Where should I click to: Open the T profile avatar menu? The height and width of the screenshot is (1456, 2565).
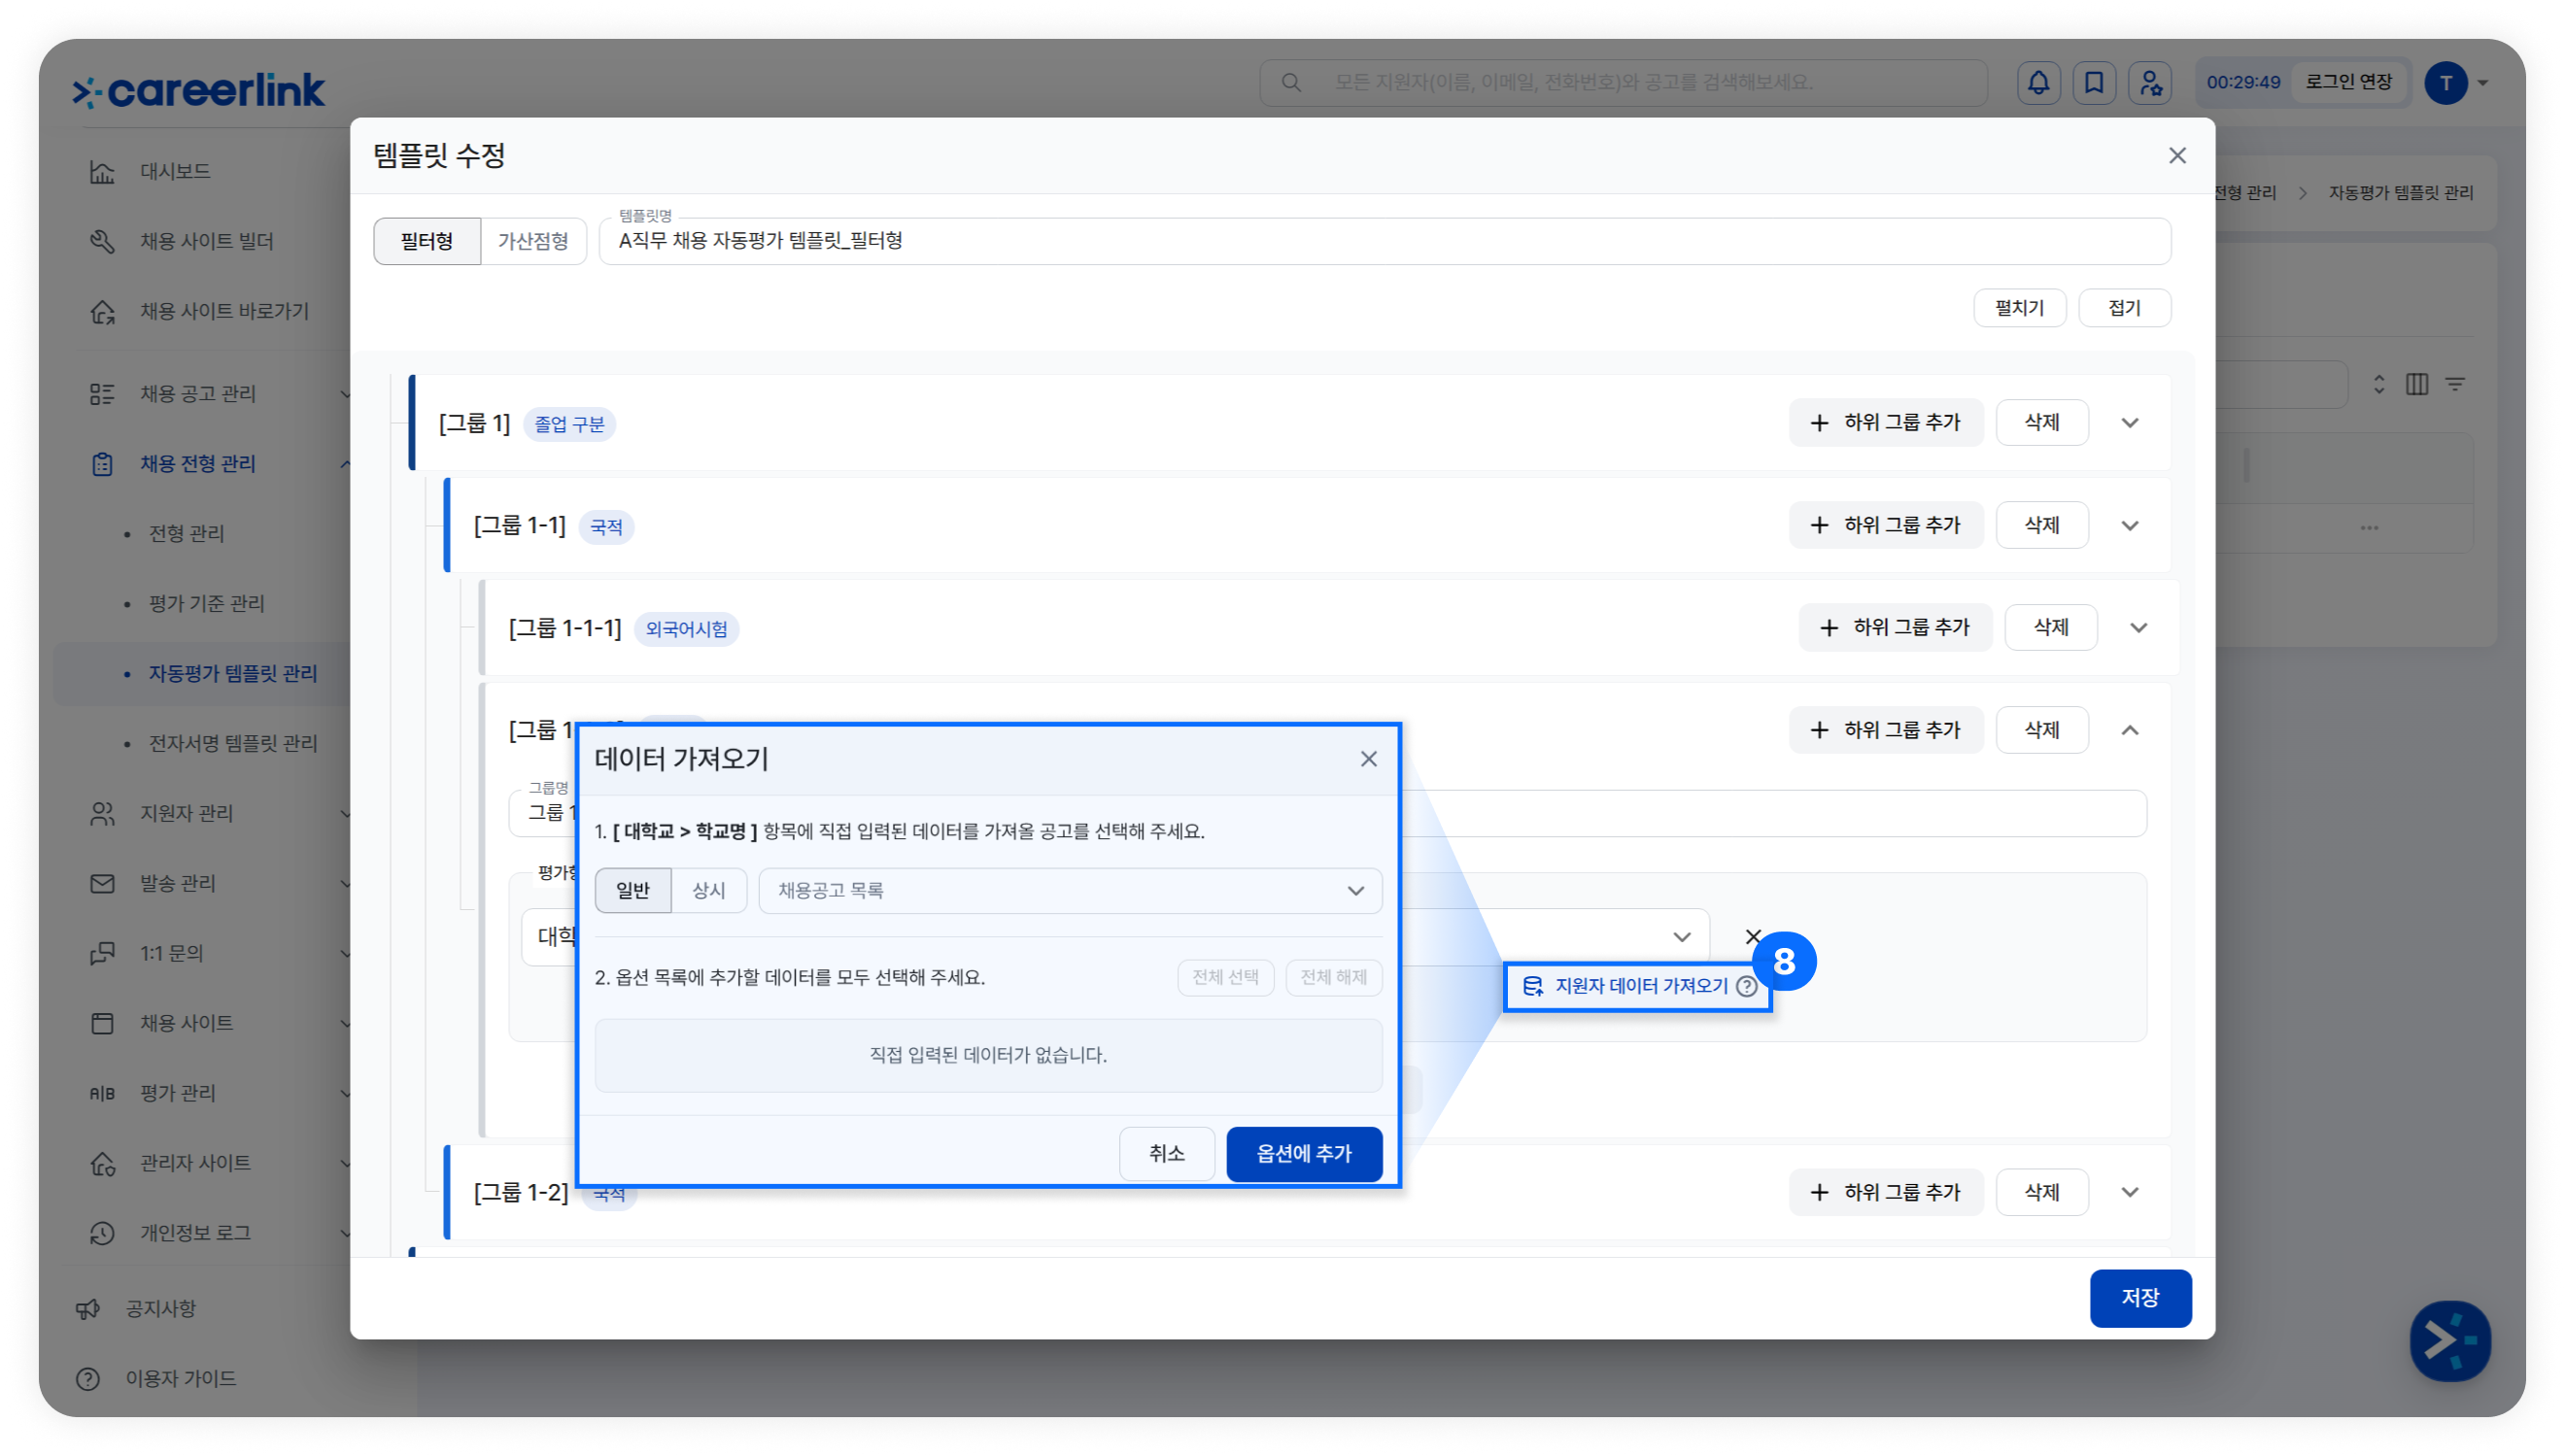[2446, 83]
